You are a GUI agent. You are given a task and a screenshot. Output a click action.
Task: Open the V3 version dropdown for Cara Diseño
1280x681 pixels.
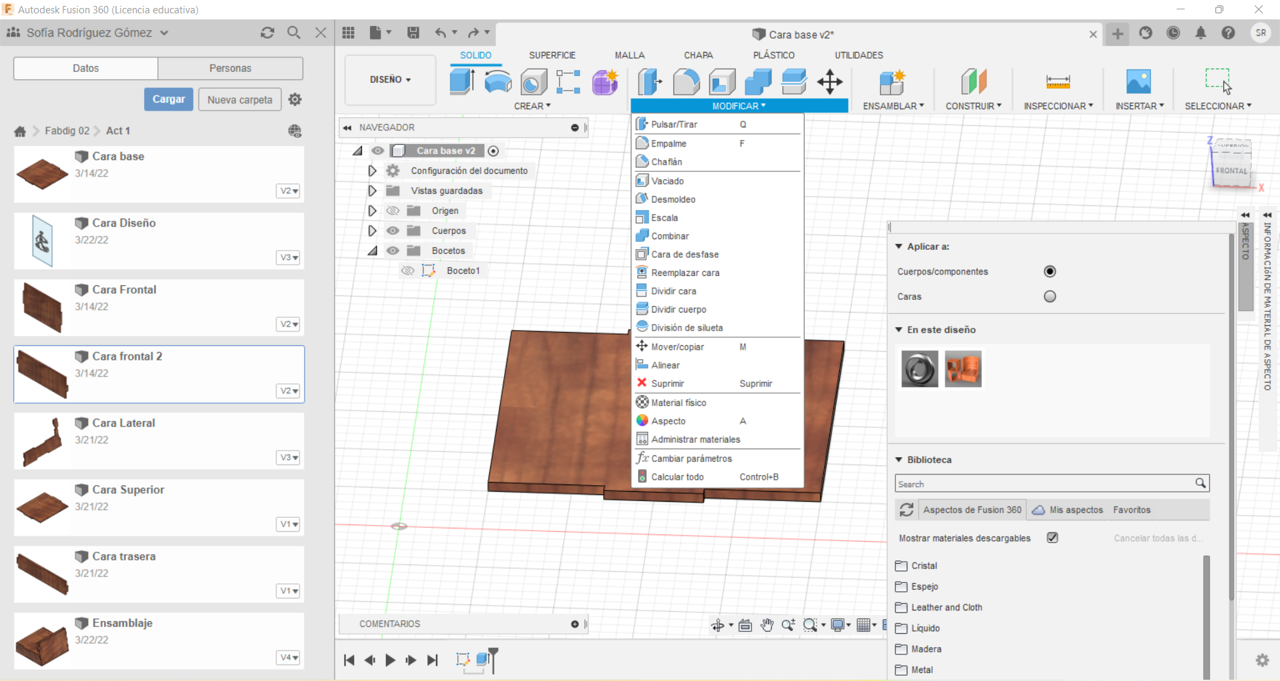288,258
